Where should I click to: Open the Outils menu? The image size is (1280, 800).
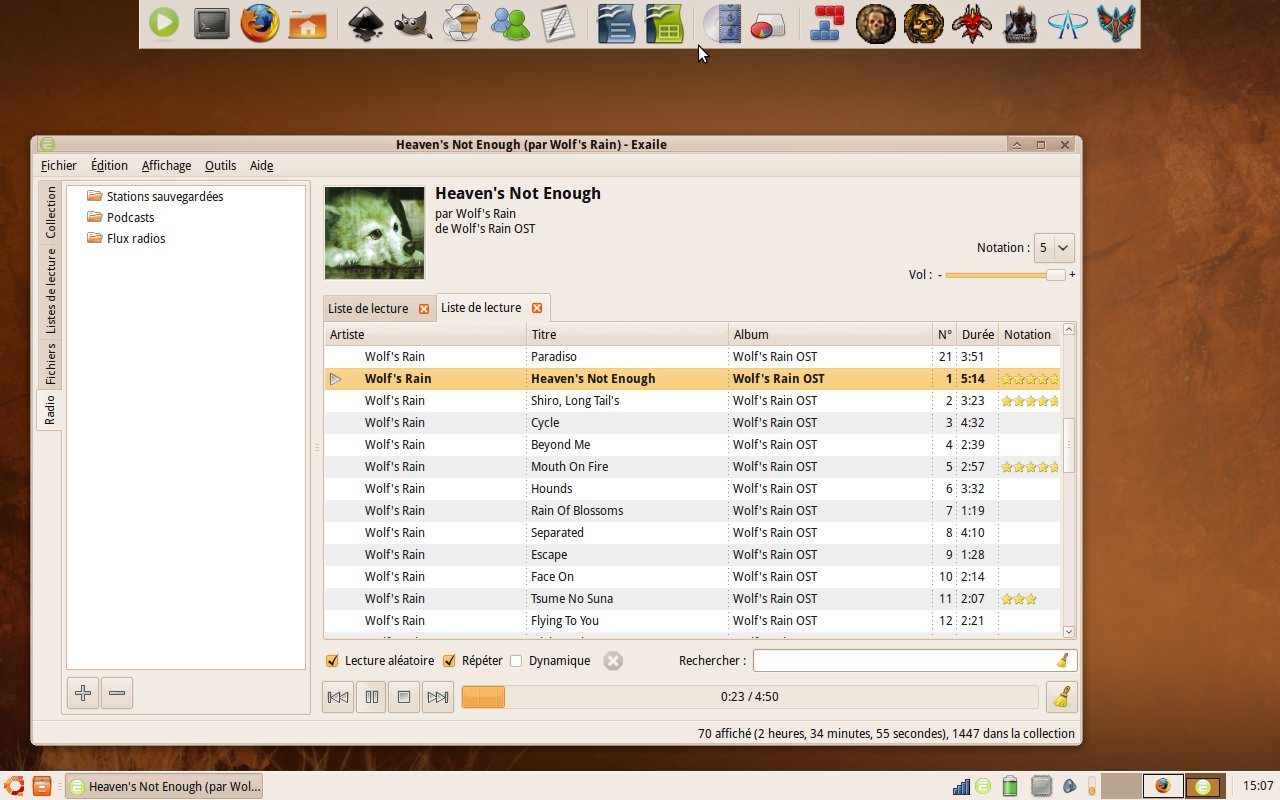[x=221, y=166]
